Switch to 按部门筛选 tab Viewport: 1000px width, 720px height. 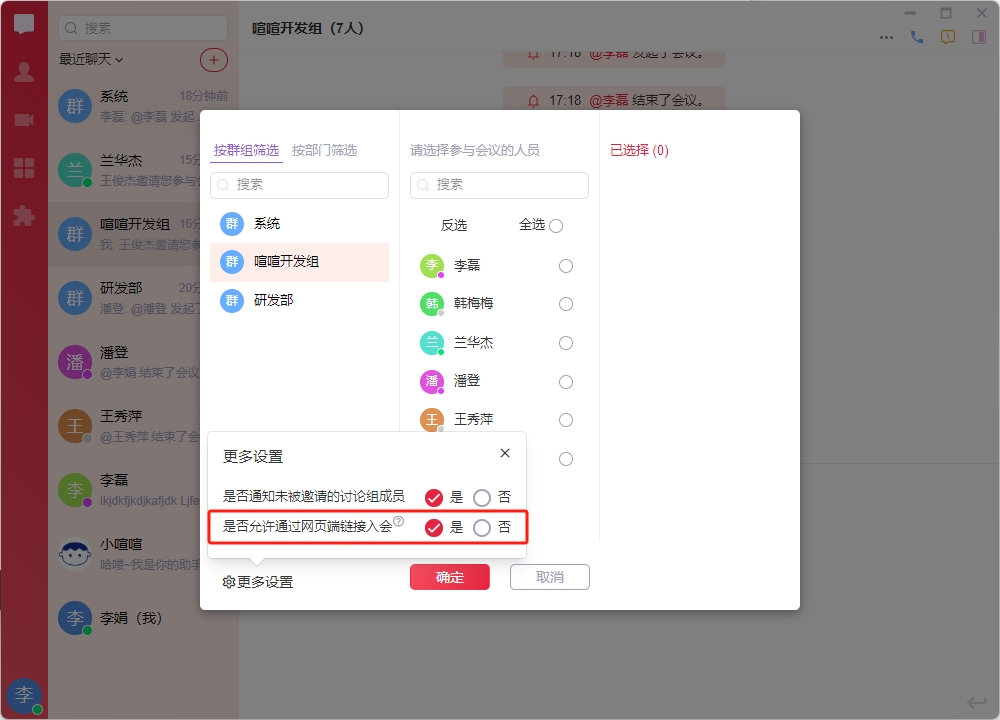[x=324, y=150]
